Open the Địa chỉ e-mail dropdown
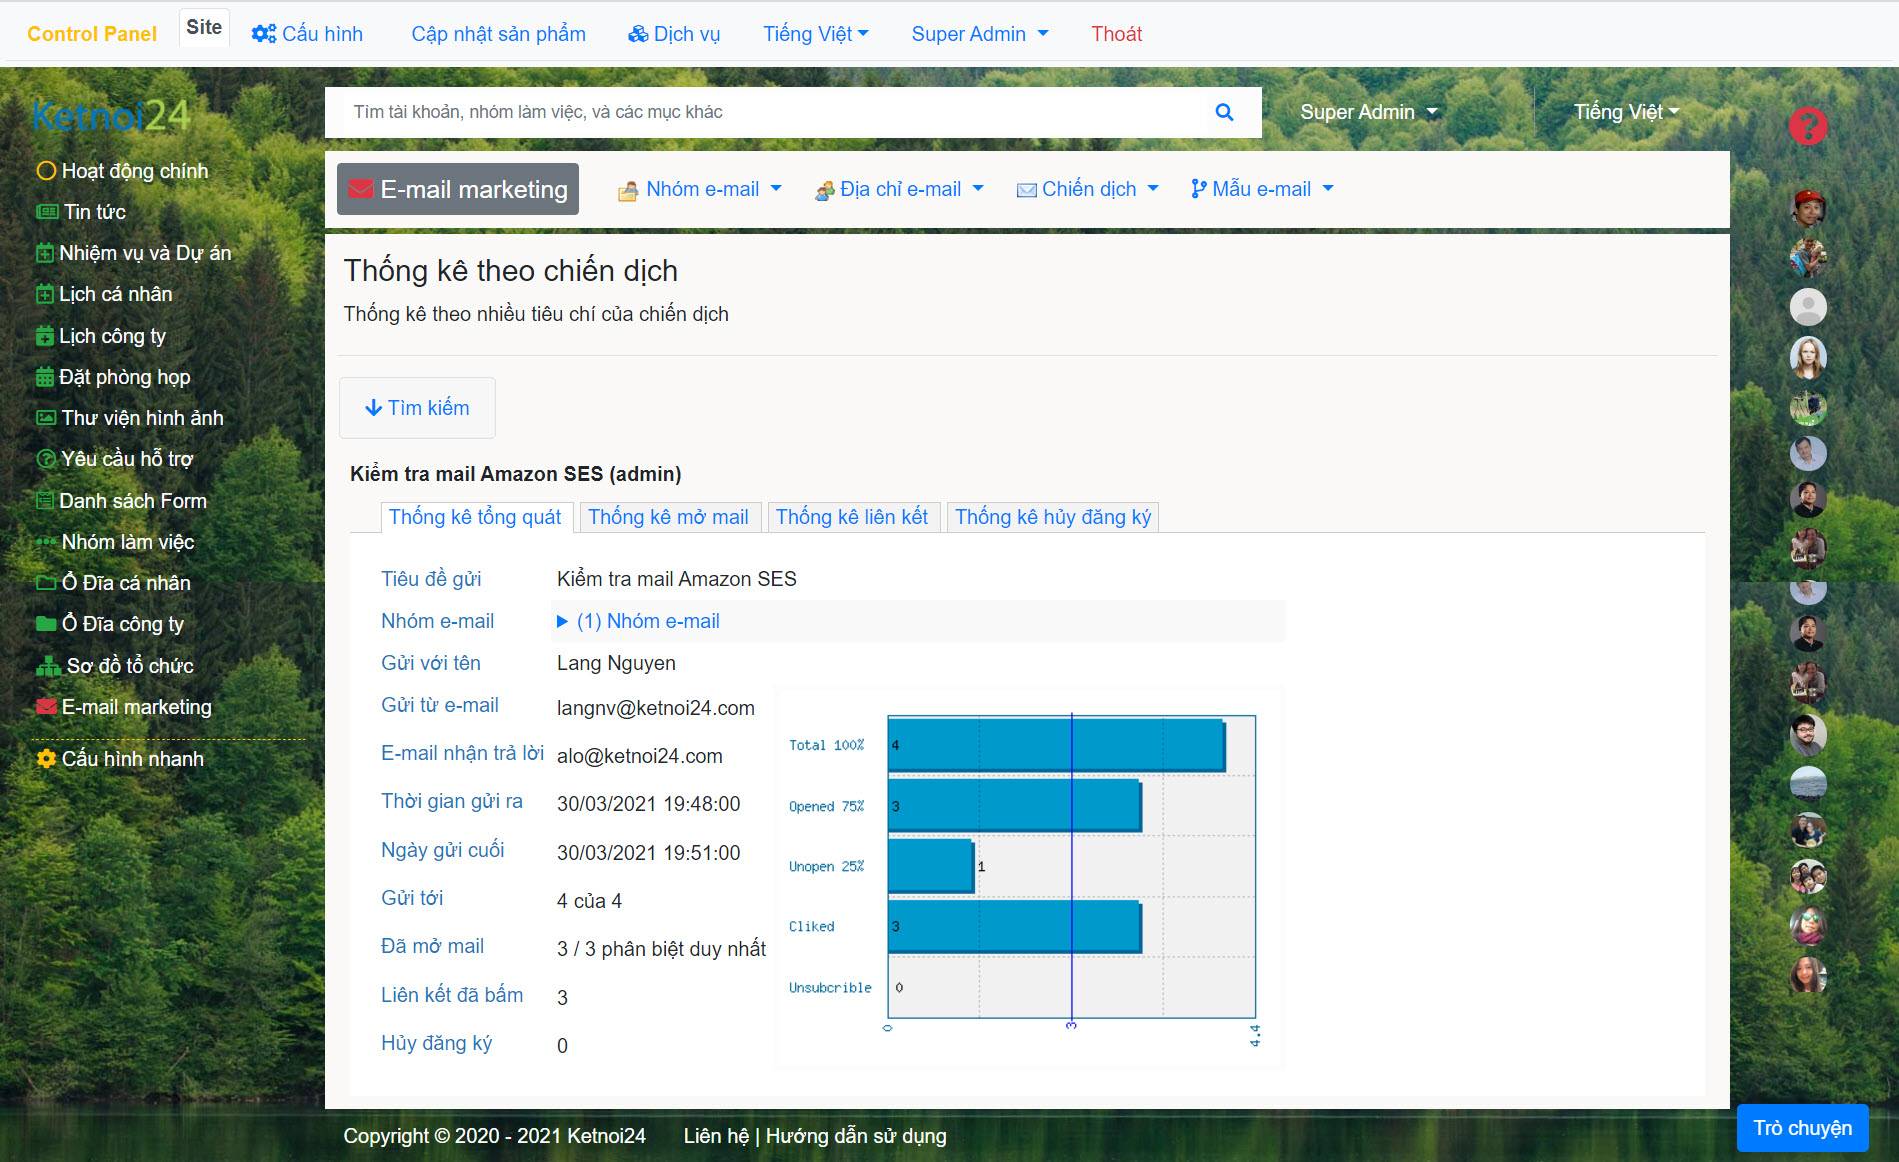Viewport: 1899px width, 1162px height. coord(899,189)
